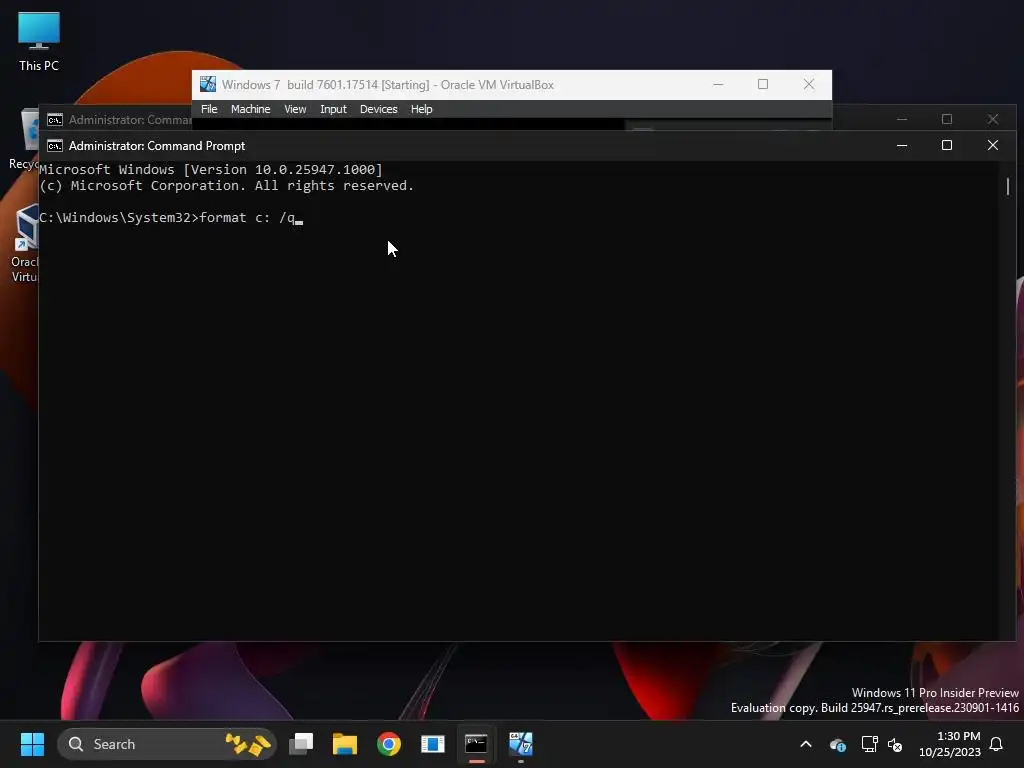This screenshot has width=1024, height=768.
Task: Open the VirtualBox Devices menu
Action: pyautogui.click(x=378, y=109)
